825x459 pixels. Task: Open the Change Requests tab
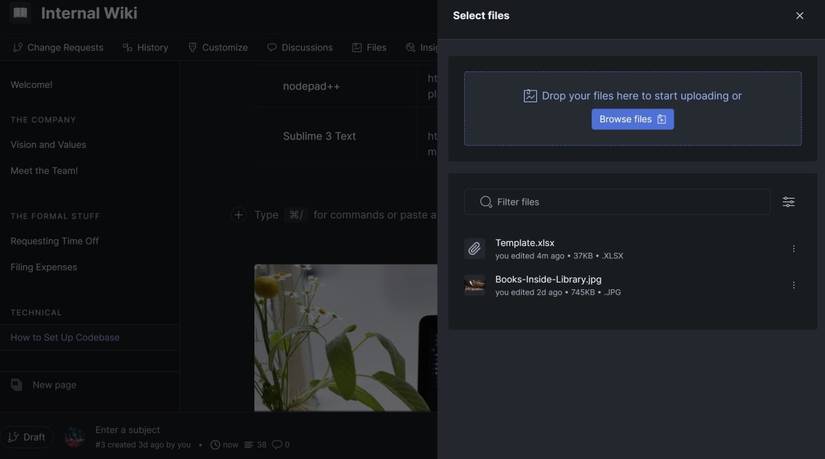pyautogui.click(x=58, y=47)
